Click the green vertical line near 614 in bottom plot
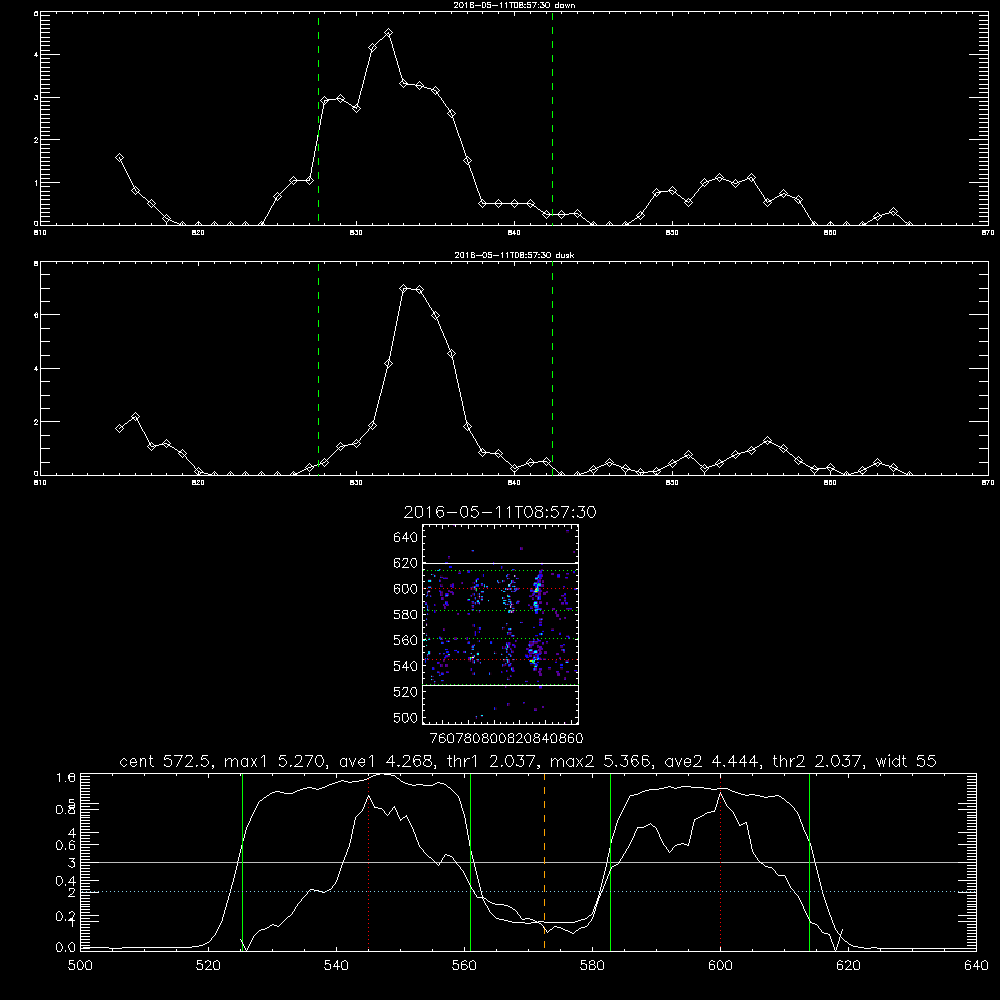This screenshot has height=1000, width=1000. click(x=809, y=862)
